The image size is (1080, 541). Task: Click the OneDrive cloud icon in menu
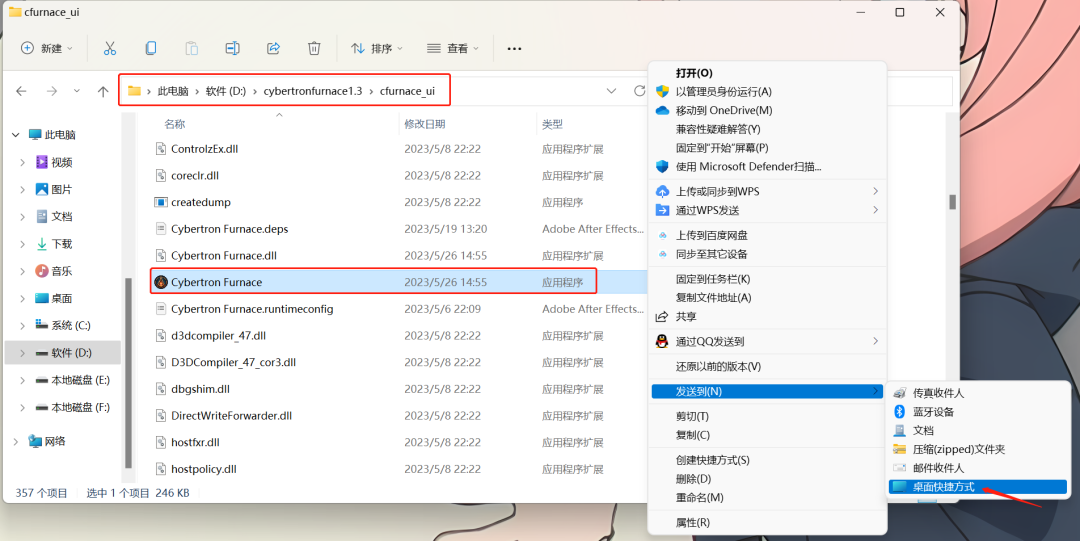662,110
